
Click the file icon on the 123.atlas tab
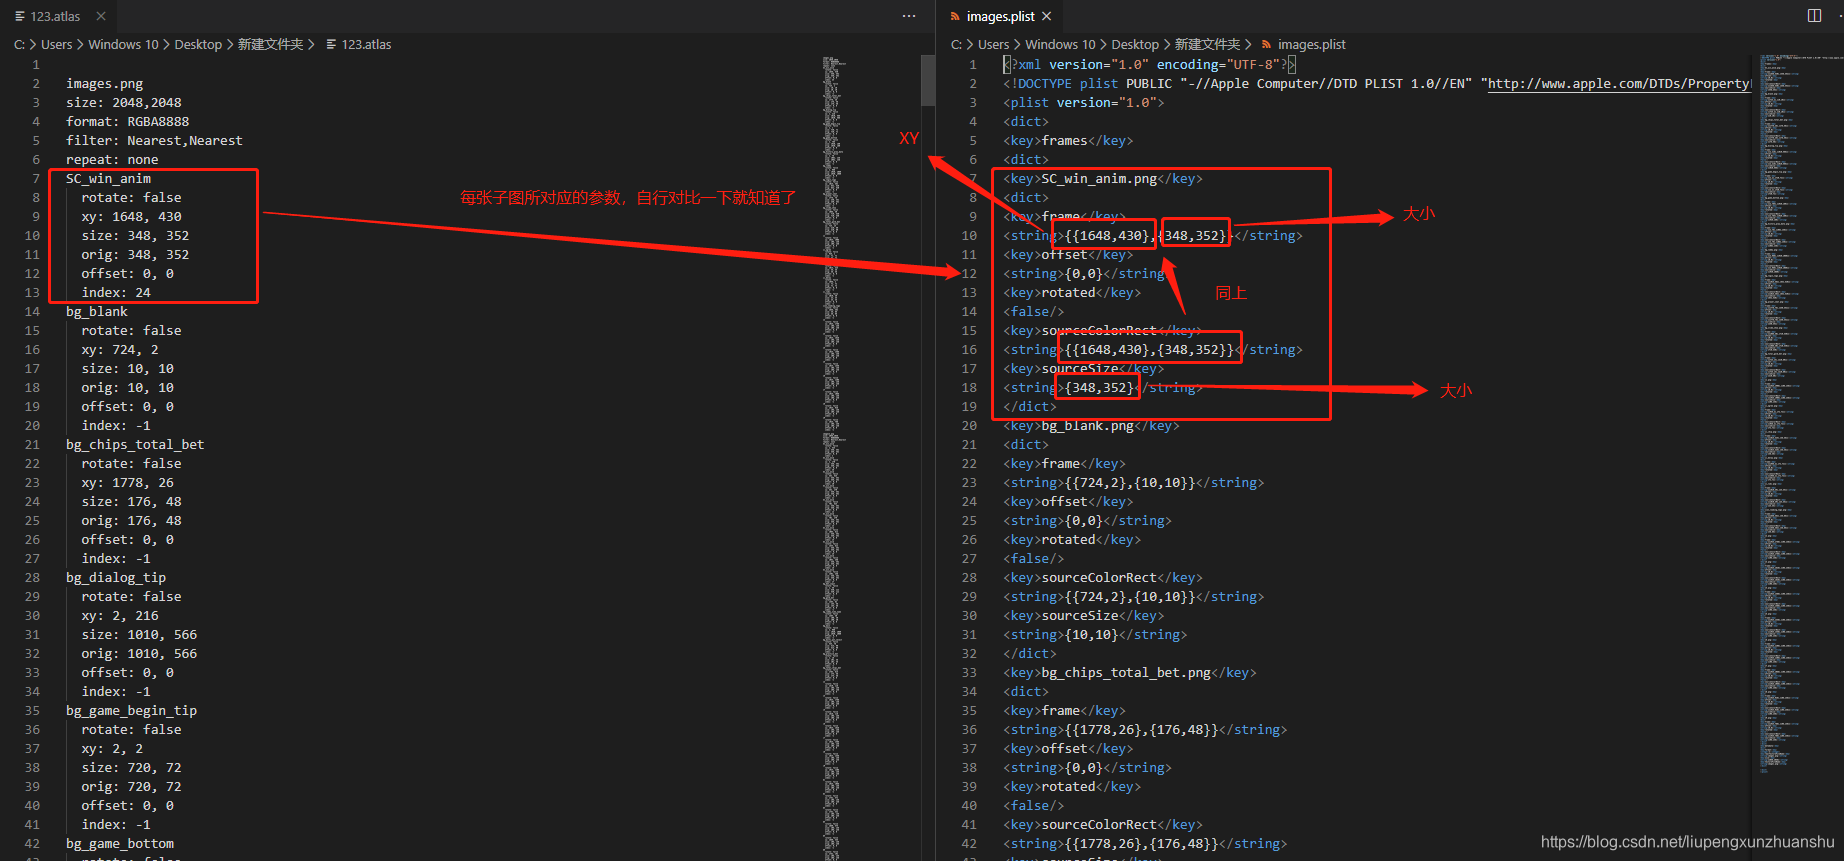pyautogui.click(x=20, y=16)
